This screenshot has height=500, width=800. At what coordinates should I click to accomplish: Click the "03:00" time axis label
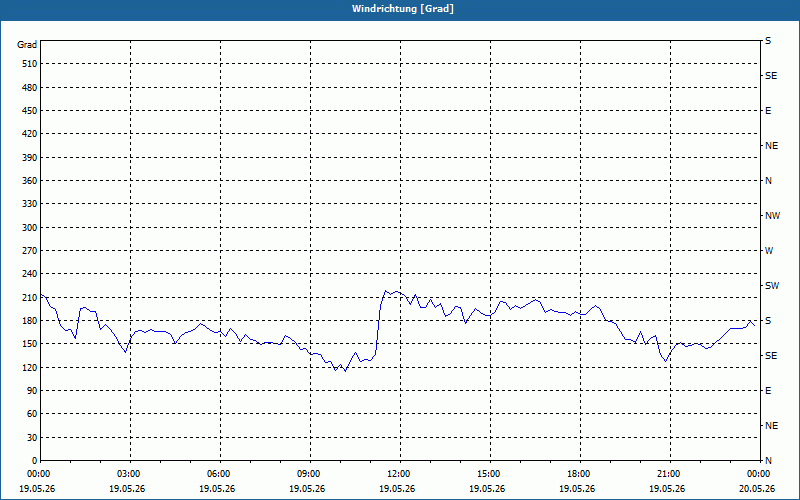[130, 474]
